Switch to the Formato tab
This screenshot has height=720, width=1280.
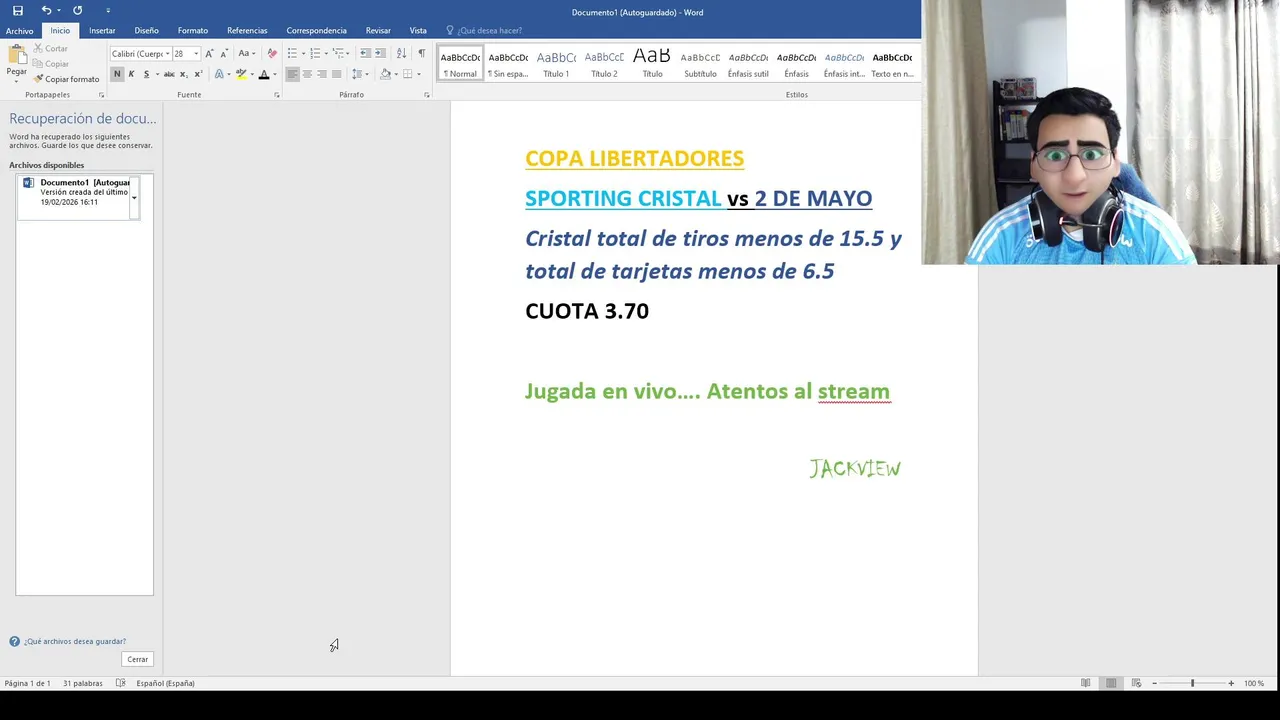pos(193,31)
